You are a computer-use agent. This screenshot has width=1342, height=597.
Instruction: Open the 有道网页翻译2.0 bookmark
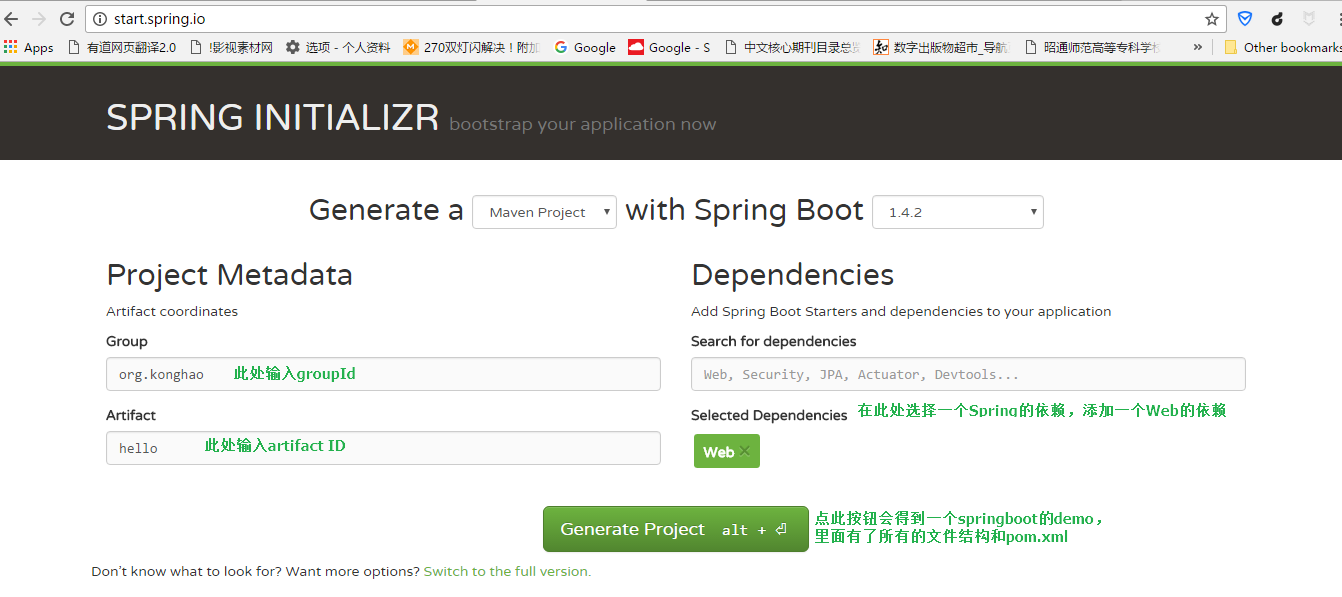pyautogui.click(x=121, y=47)
